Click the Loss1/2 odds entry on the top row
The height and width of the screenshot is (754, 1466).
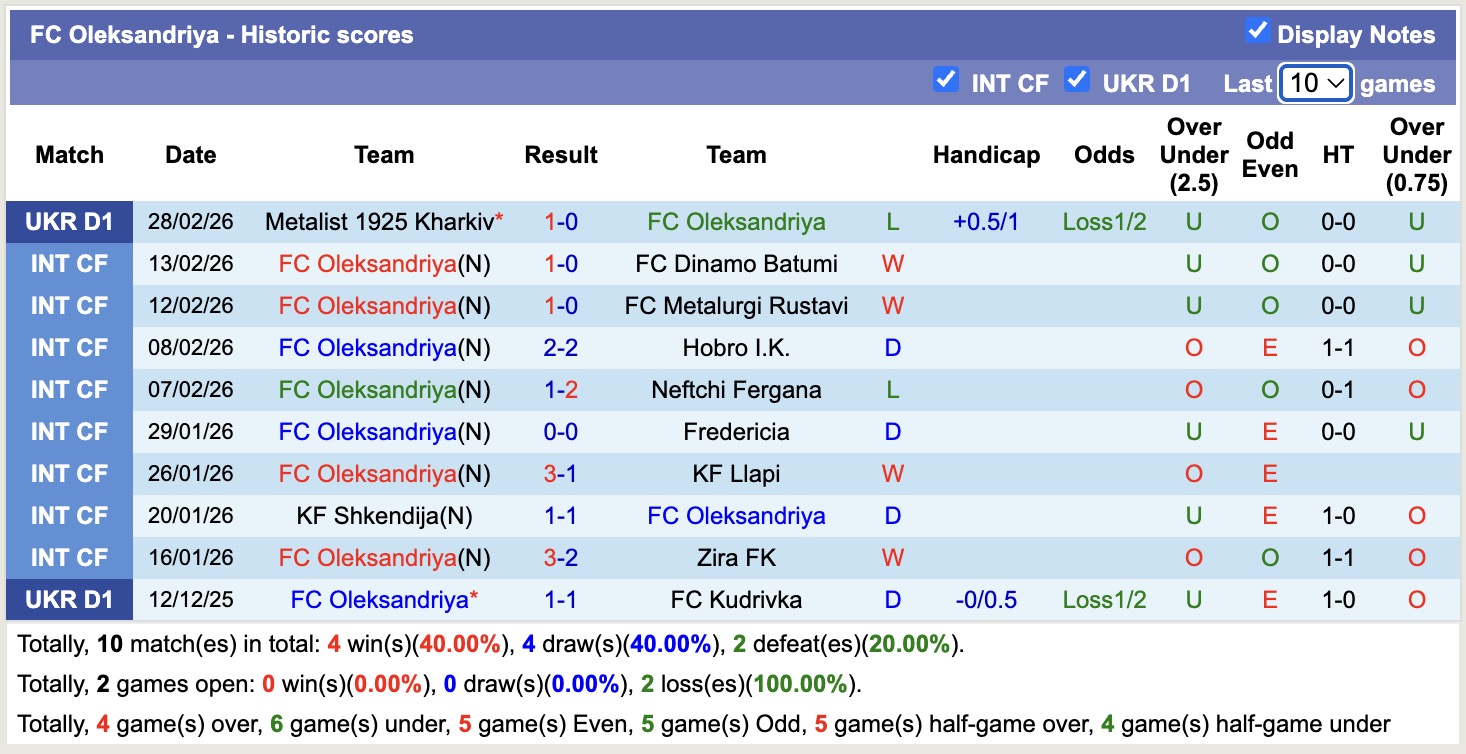point(1103,221)
